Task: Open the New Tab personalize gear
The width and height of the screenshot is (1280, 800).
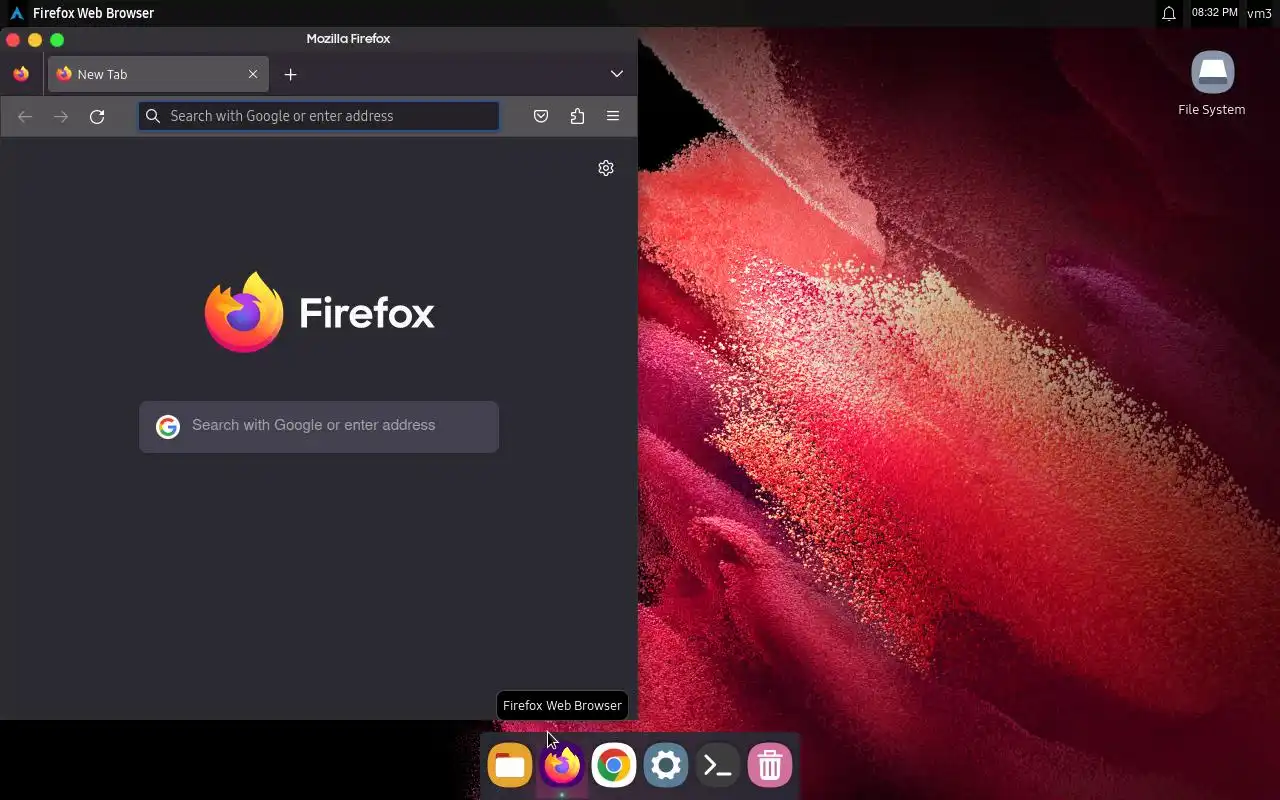Action: [606, 168]
